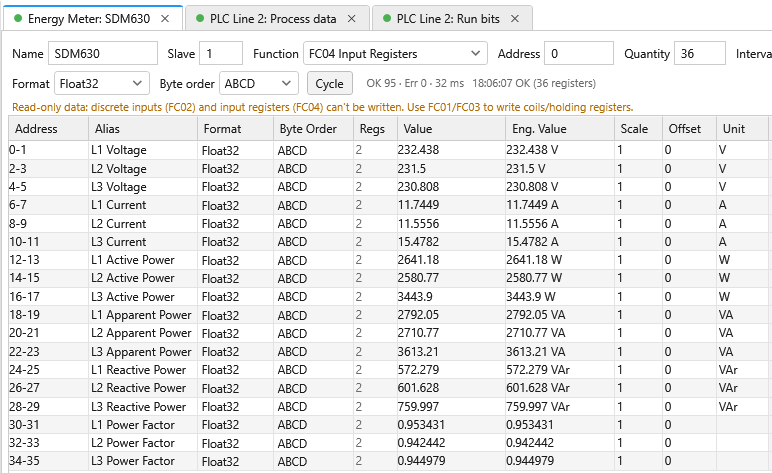This screenshot has width=772, height=473.
Task: Select the L1 Current alias cell
Action: pyautogui.click(x=143, y=205)
